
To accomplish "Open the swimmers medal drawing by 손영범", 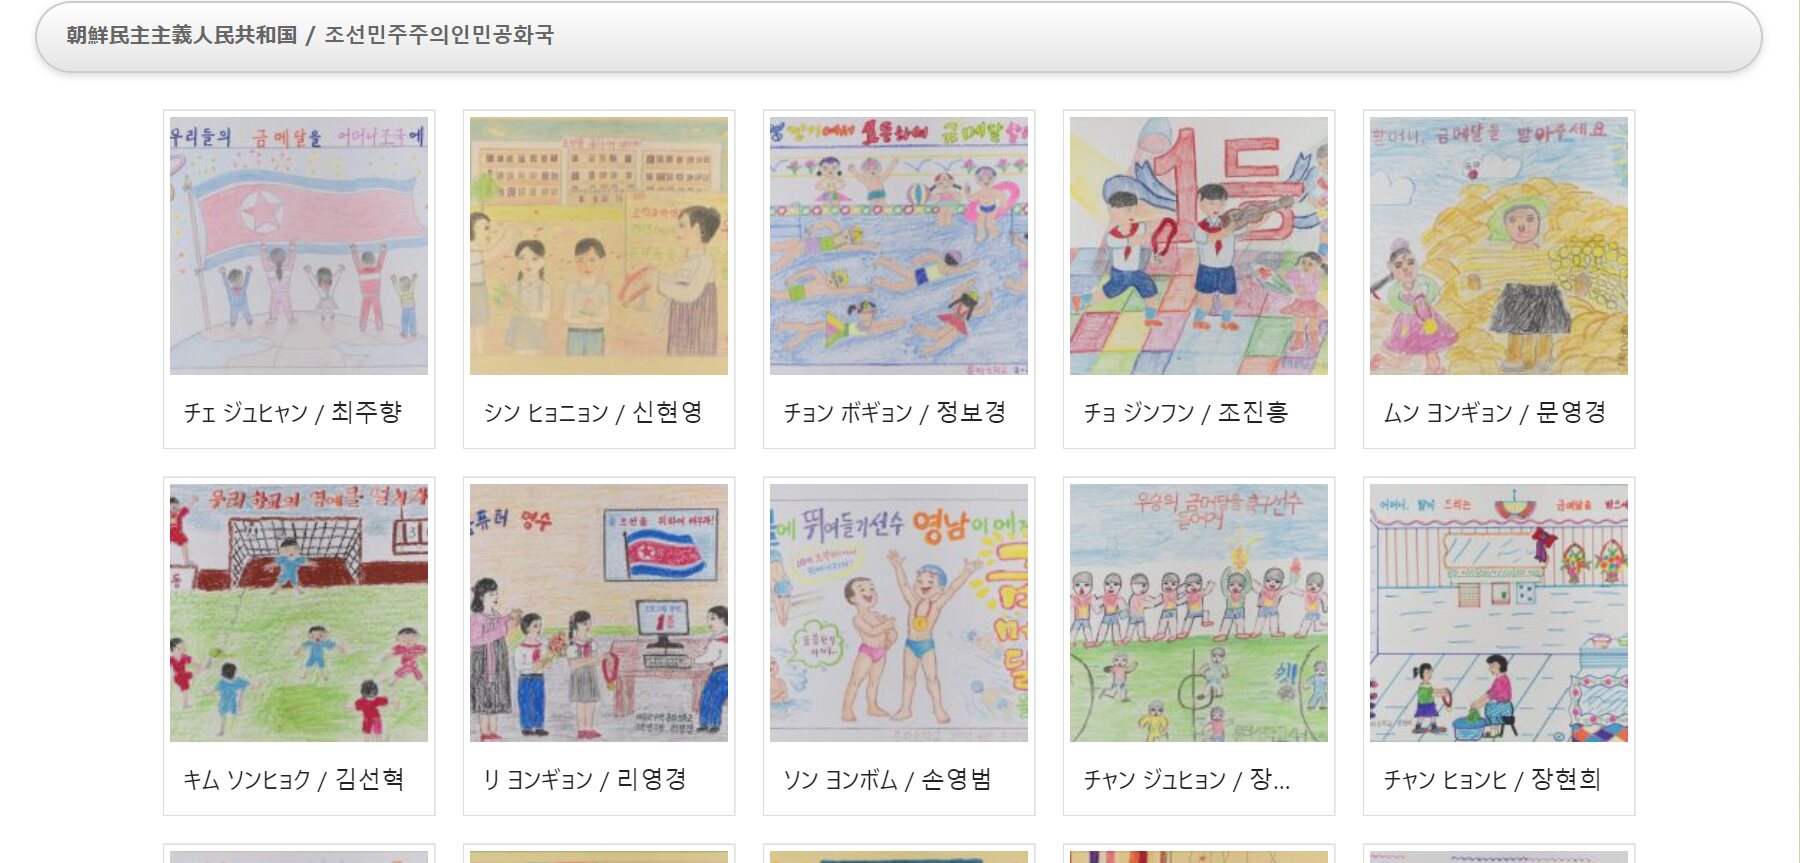I will [x=899, y=613].
